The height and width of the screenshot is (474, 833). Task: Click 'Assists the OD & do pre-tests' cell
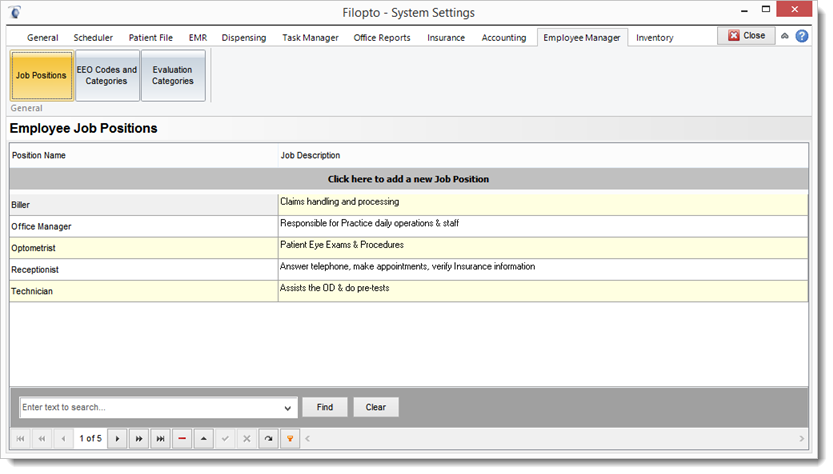(x=543, y=291)
